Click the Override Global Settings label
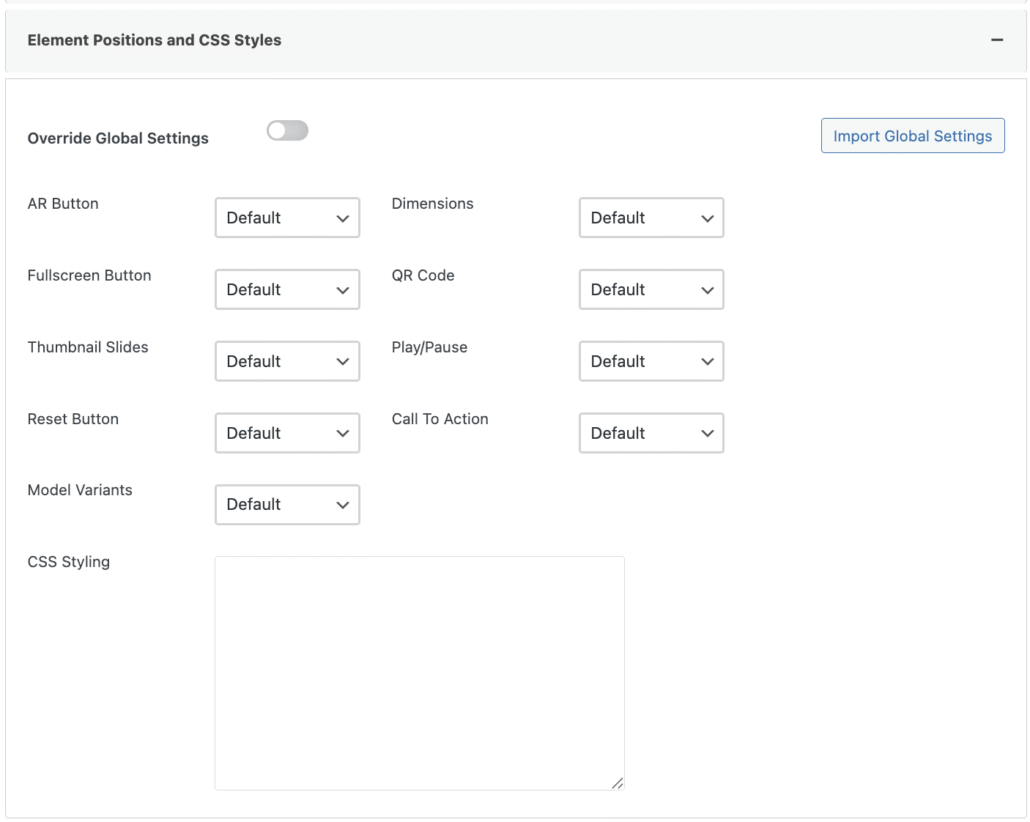Image resolution: width=1030 pixels, height=822 pixels. click(118, 139)
